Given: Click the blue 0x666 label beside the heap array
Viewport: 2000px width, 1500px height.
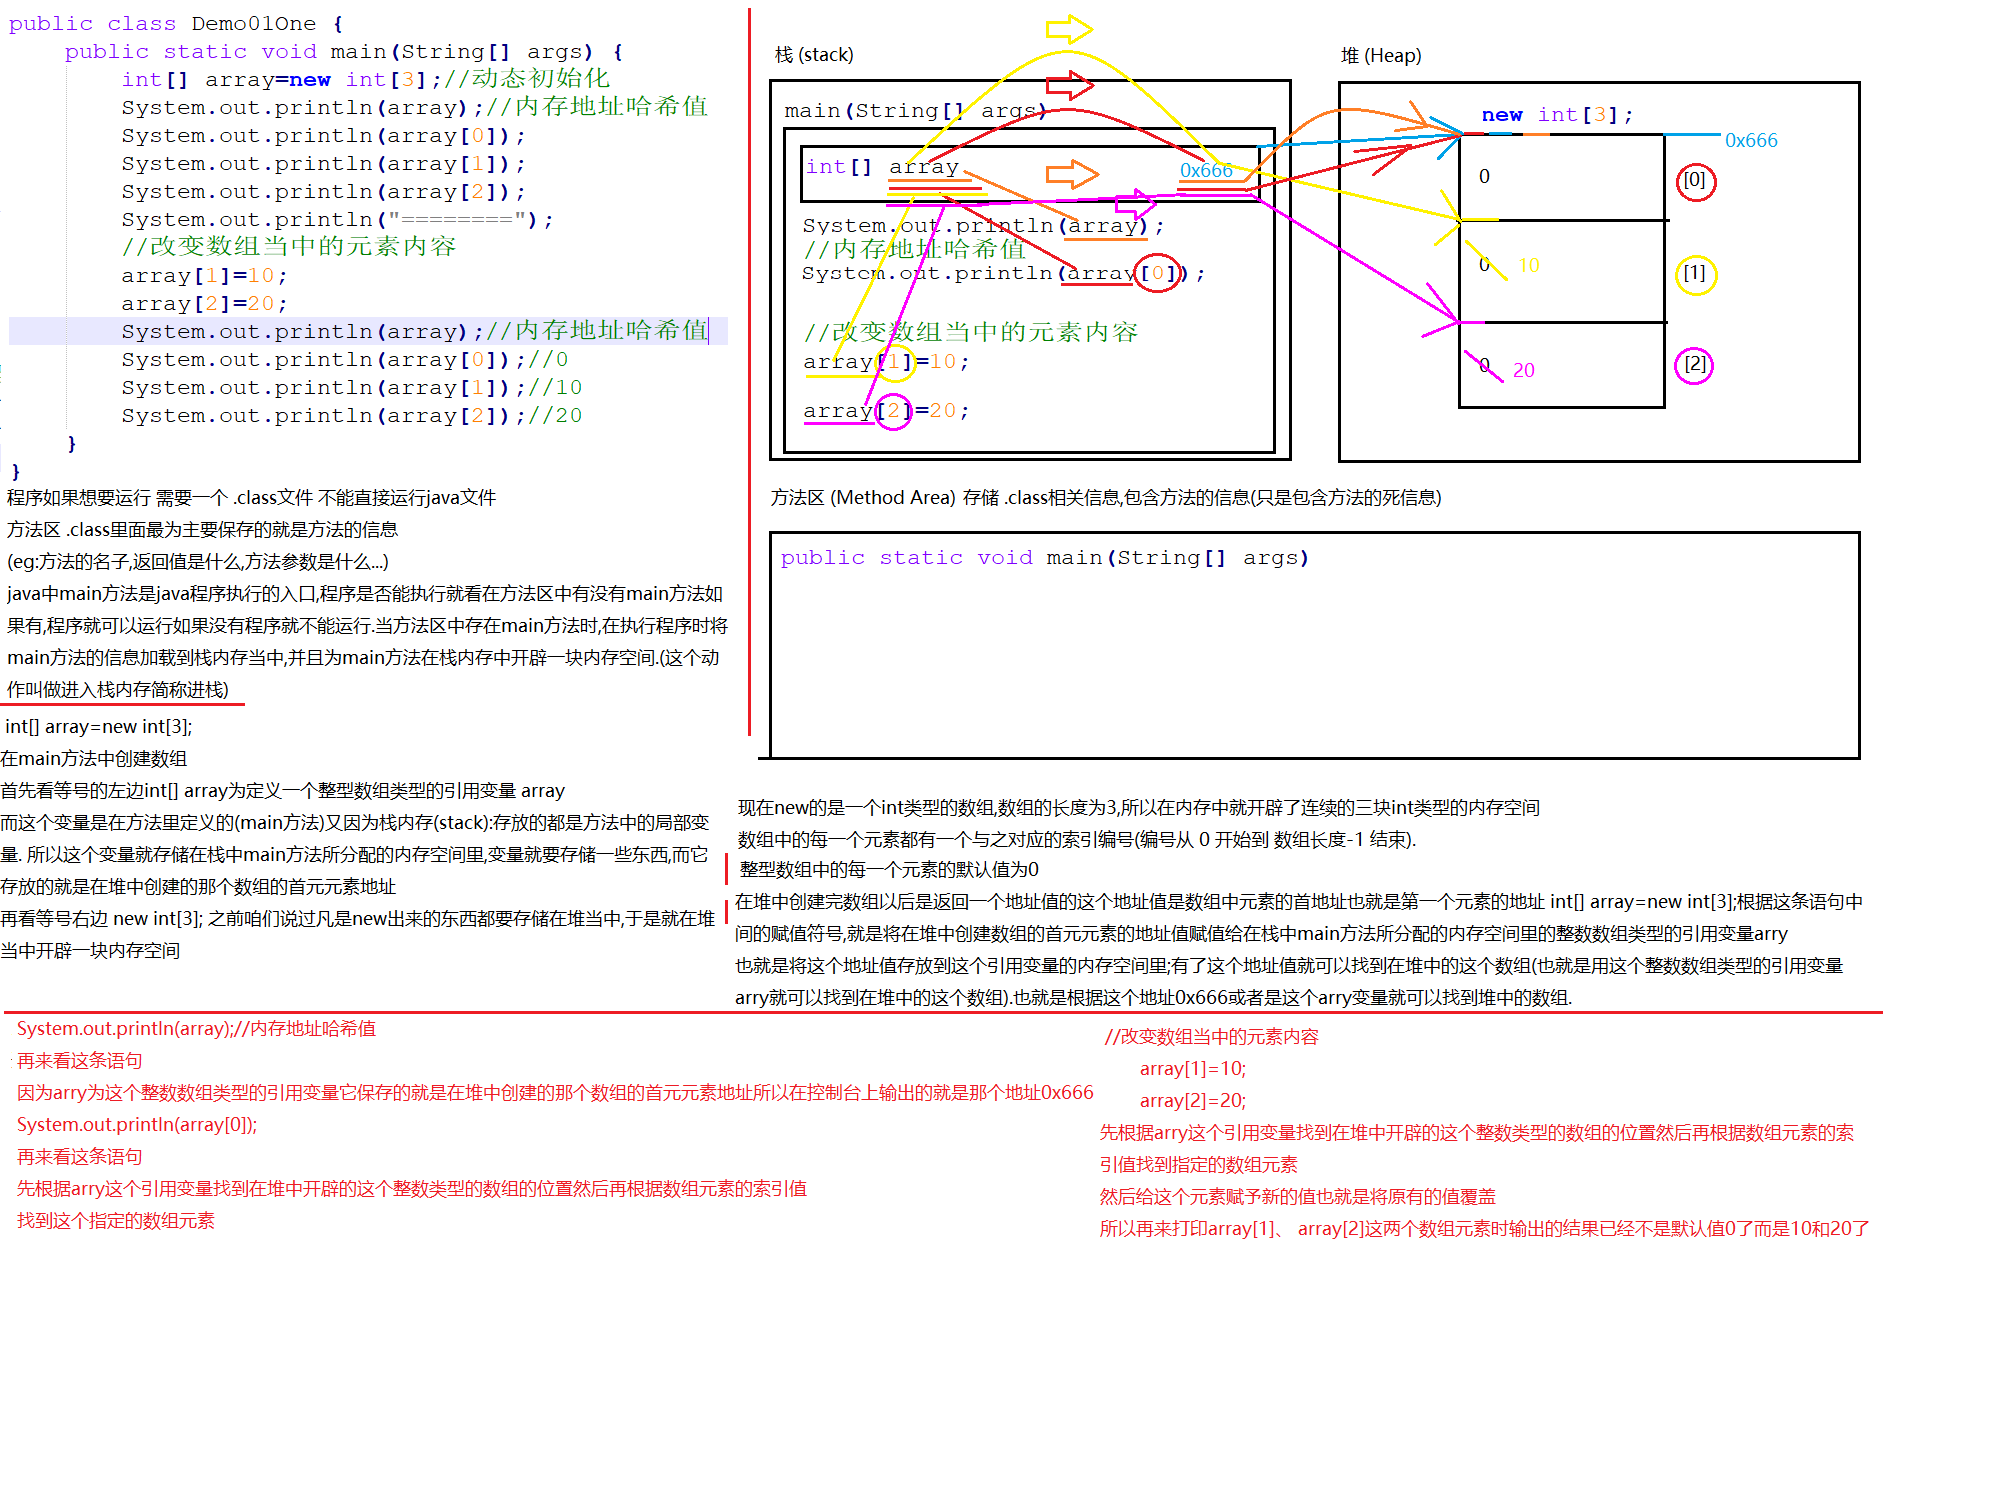Looking at the screenshot, I should click(x=1751, y=141).
